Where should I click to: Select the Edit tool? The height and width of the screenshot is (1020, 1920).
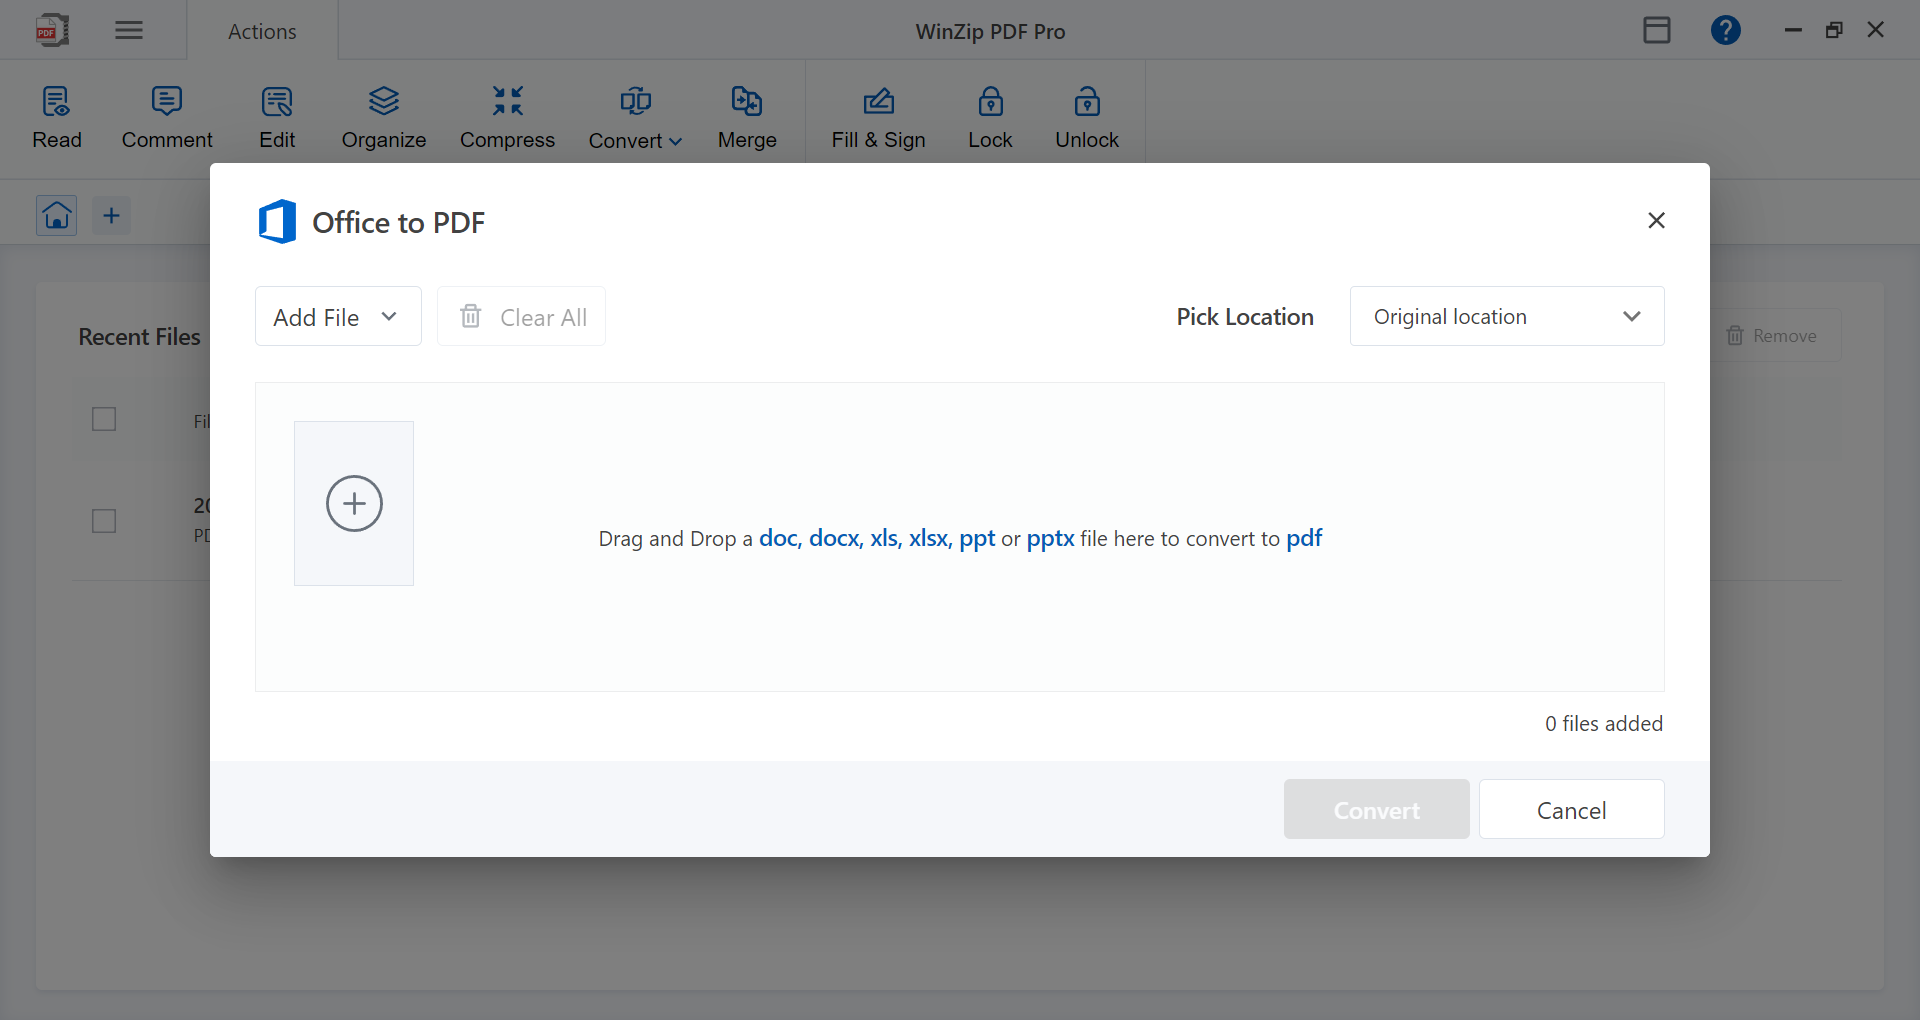coord(276,115)
